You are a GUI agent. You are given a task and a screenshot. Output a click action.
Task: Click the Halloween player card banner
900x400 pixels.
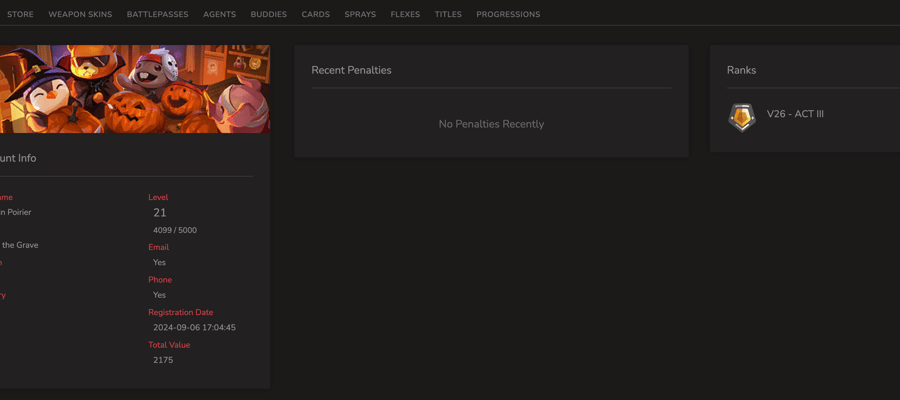(135, 89)
